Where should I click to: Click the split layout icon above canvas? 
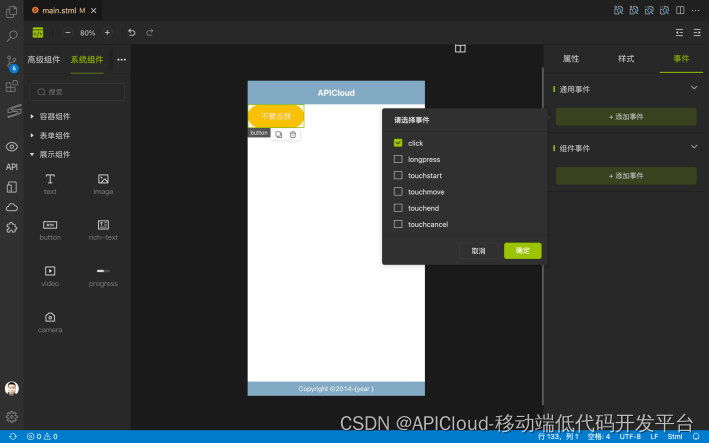[460, 48]
